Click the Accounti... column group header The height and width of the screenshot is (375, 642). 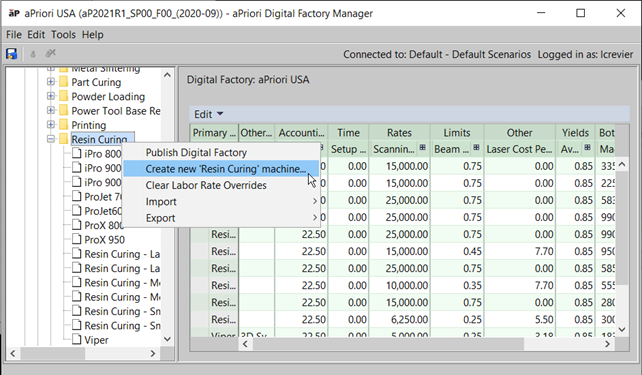click(x=301, y=133)
